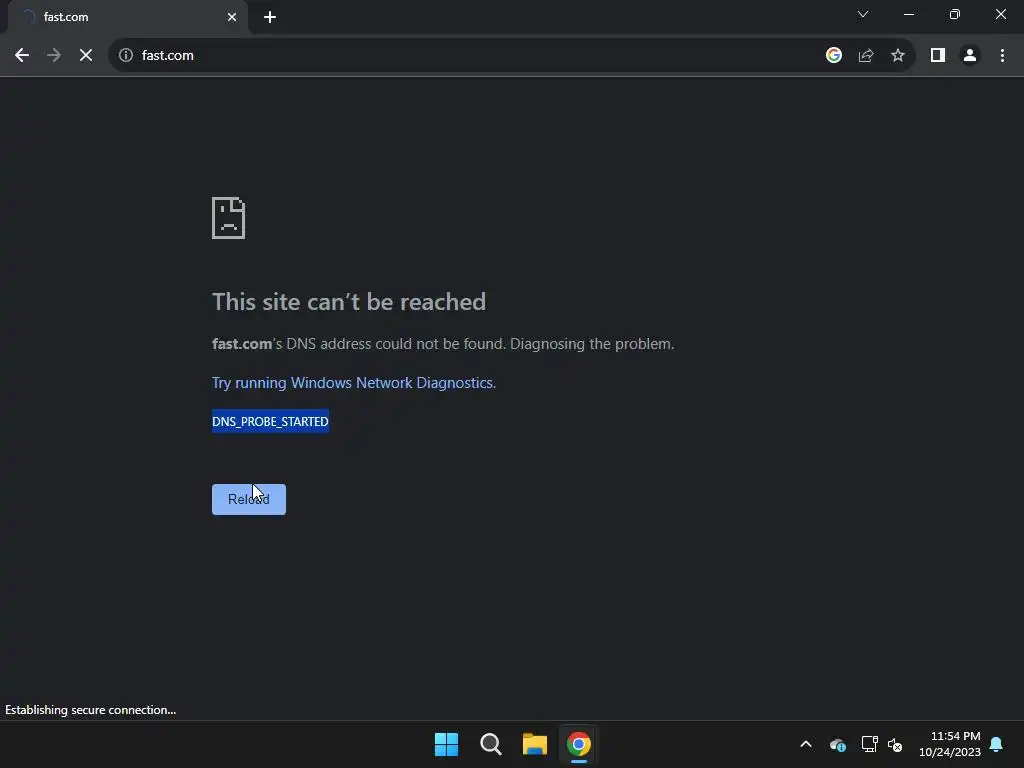The width and height of the screenshot is (1024, 768).
Task: Expand the tab search dropdown arrow
Action: coord(863,14)
